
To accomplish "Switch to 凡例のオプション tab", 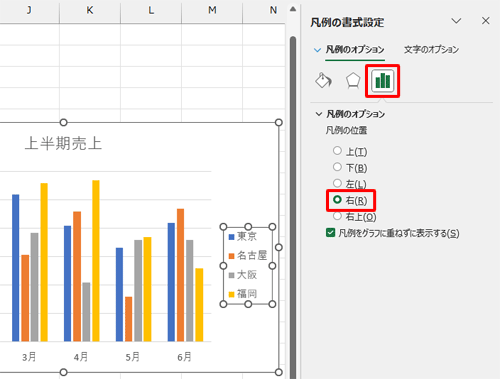I will coord(355,49).
